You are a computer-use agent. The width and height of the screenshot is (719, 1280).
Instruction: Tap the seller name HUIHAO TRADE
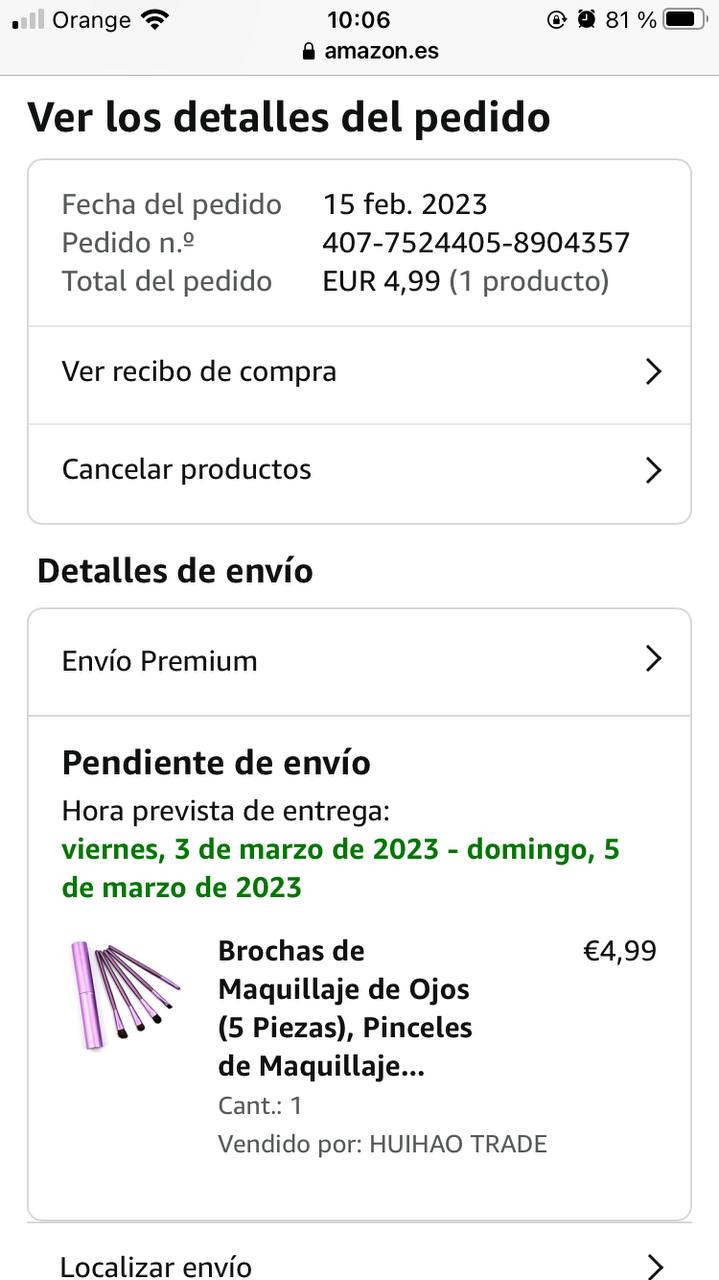coord(458,1144)
